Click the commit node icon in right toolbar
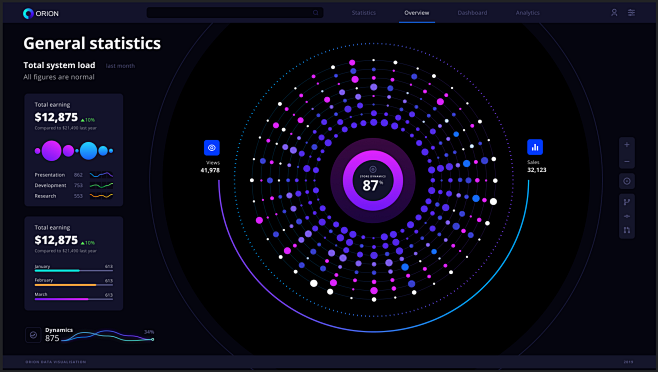The image size is (658, 372). [627, 216]
